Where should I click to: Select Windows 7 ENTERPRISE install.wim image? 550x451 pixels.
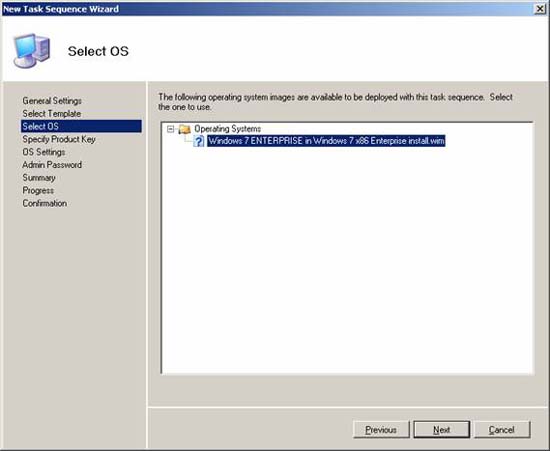326,141
